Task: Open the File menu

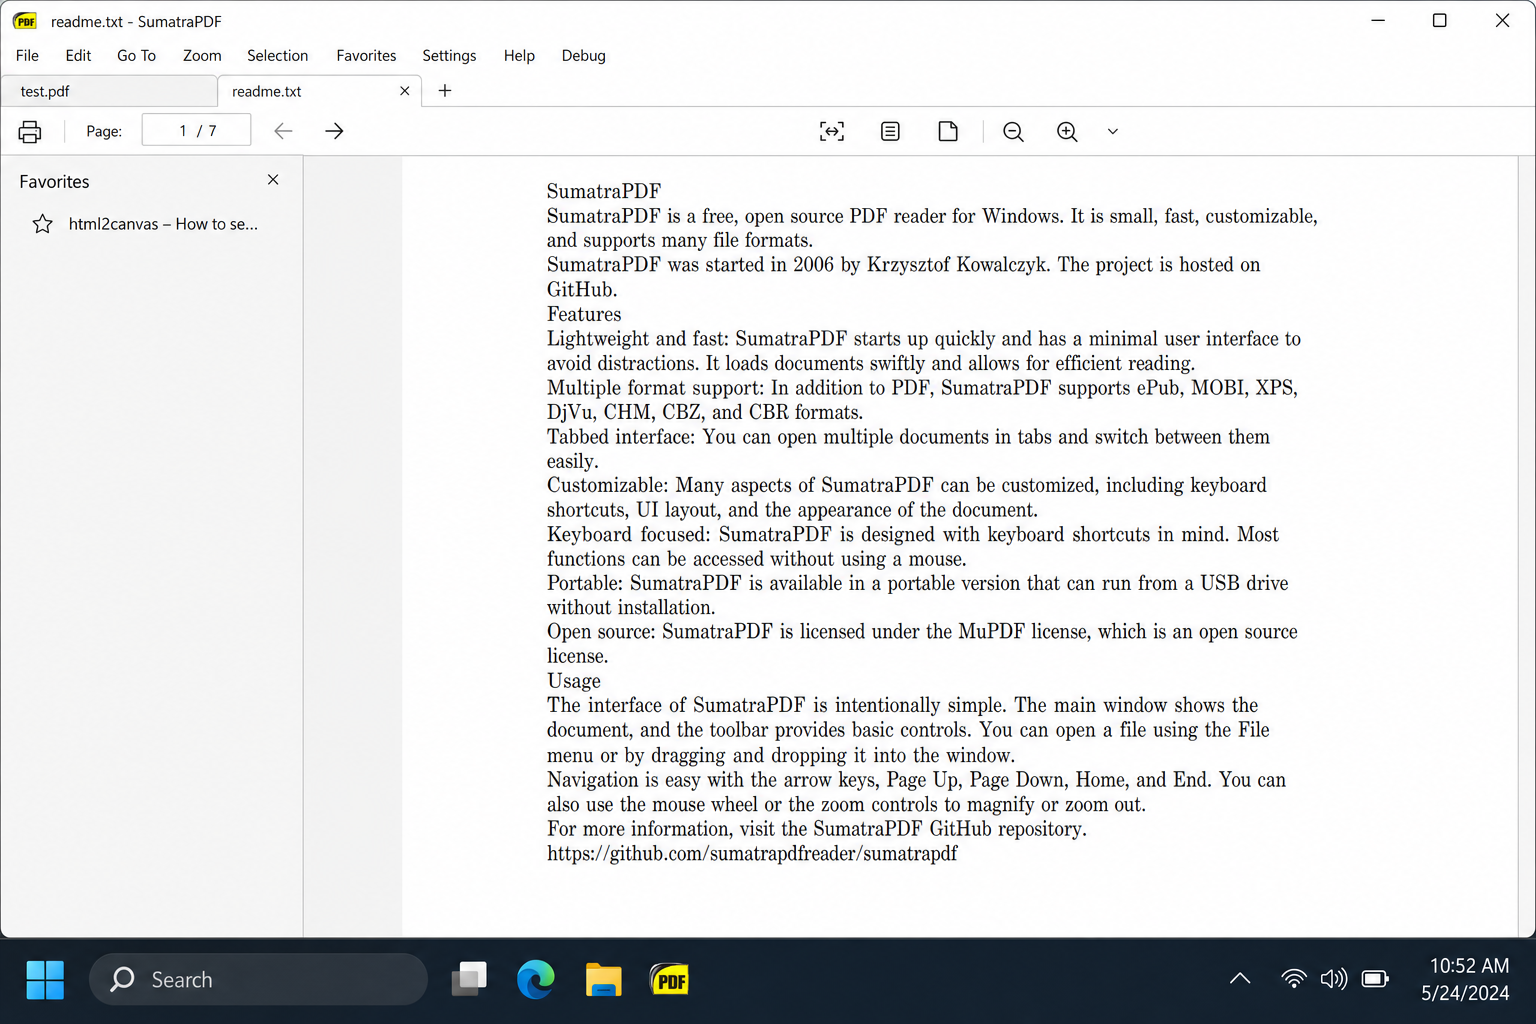Action: (28, 56)
